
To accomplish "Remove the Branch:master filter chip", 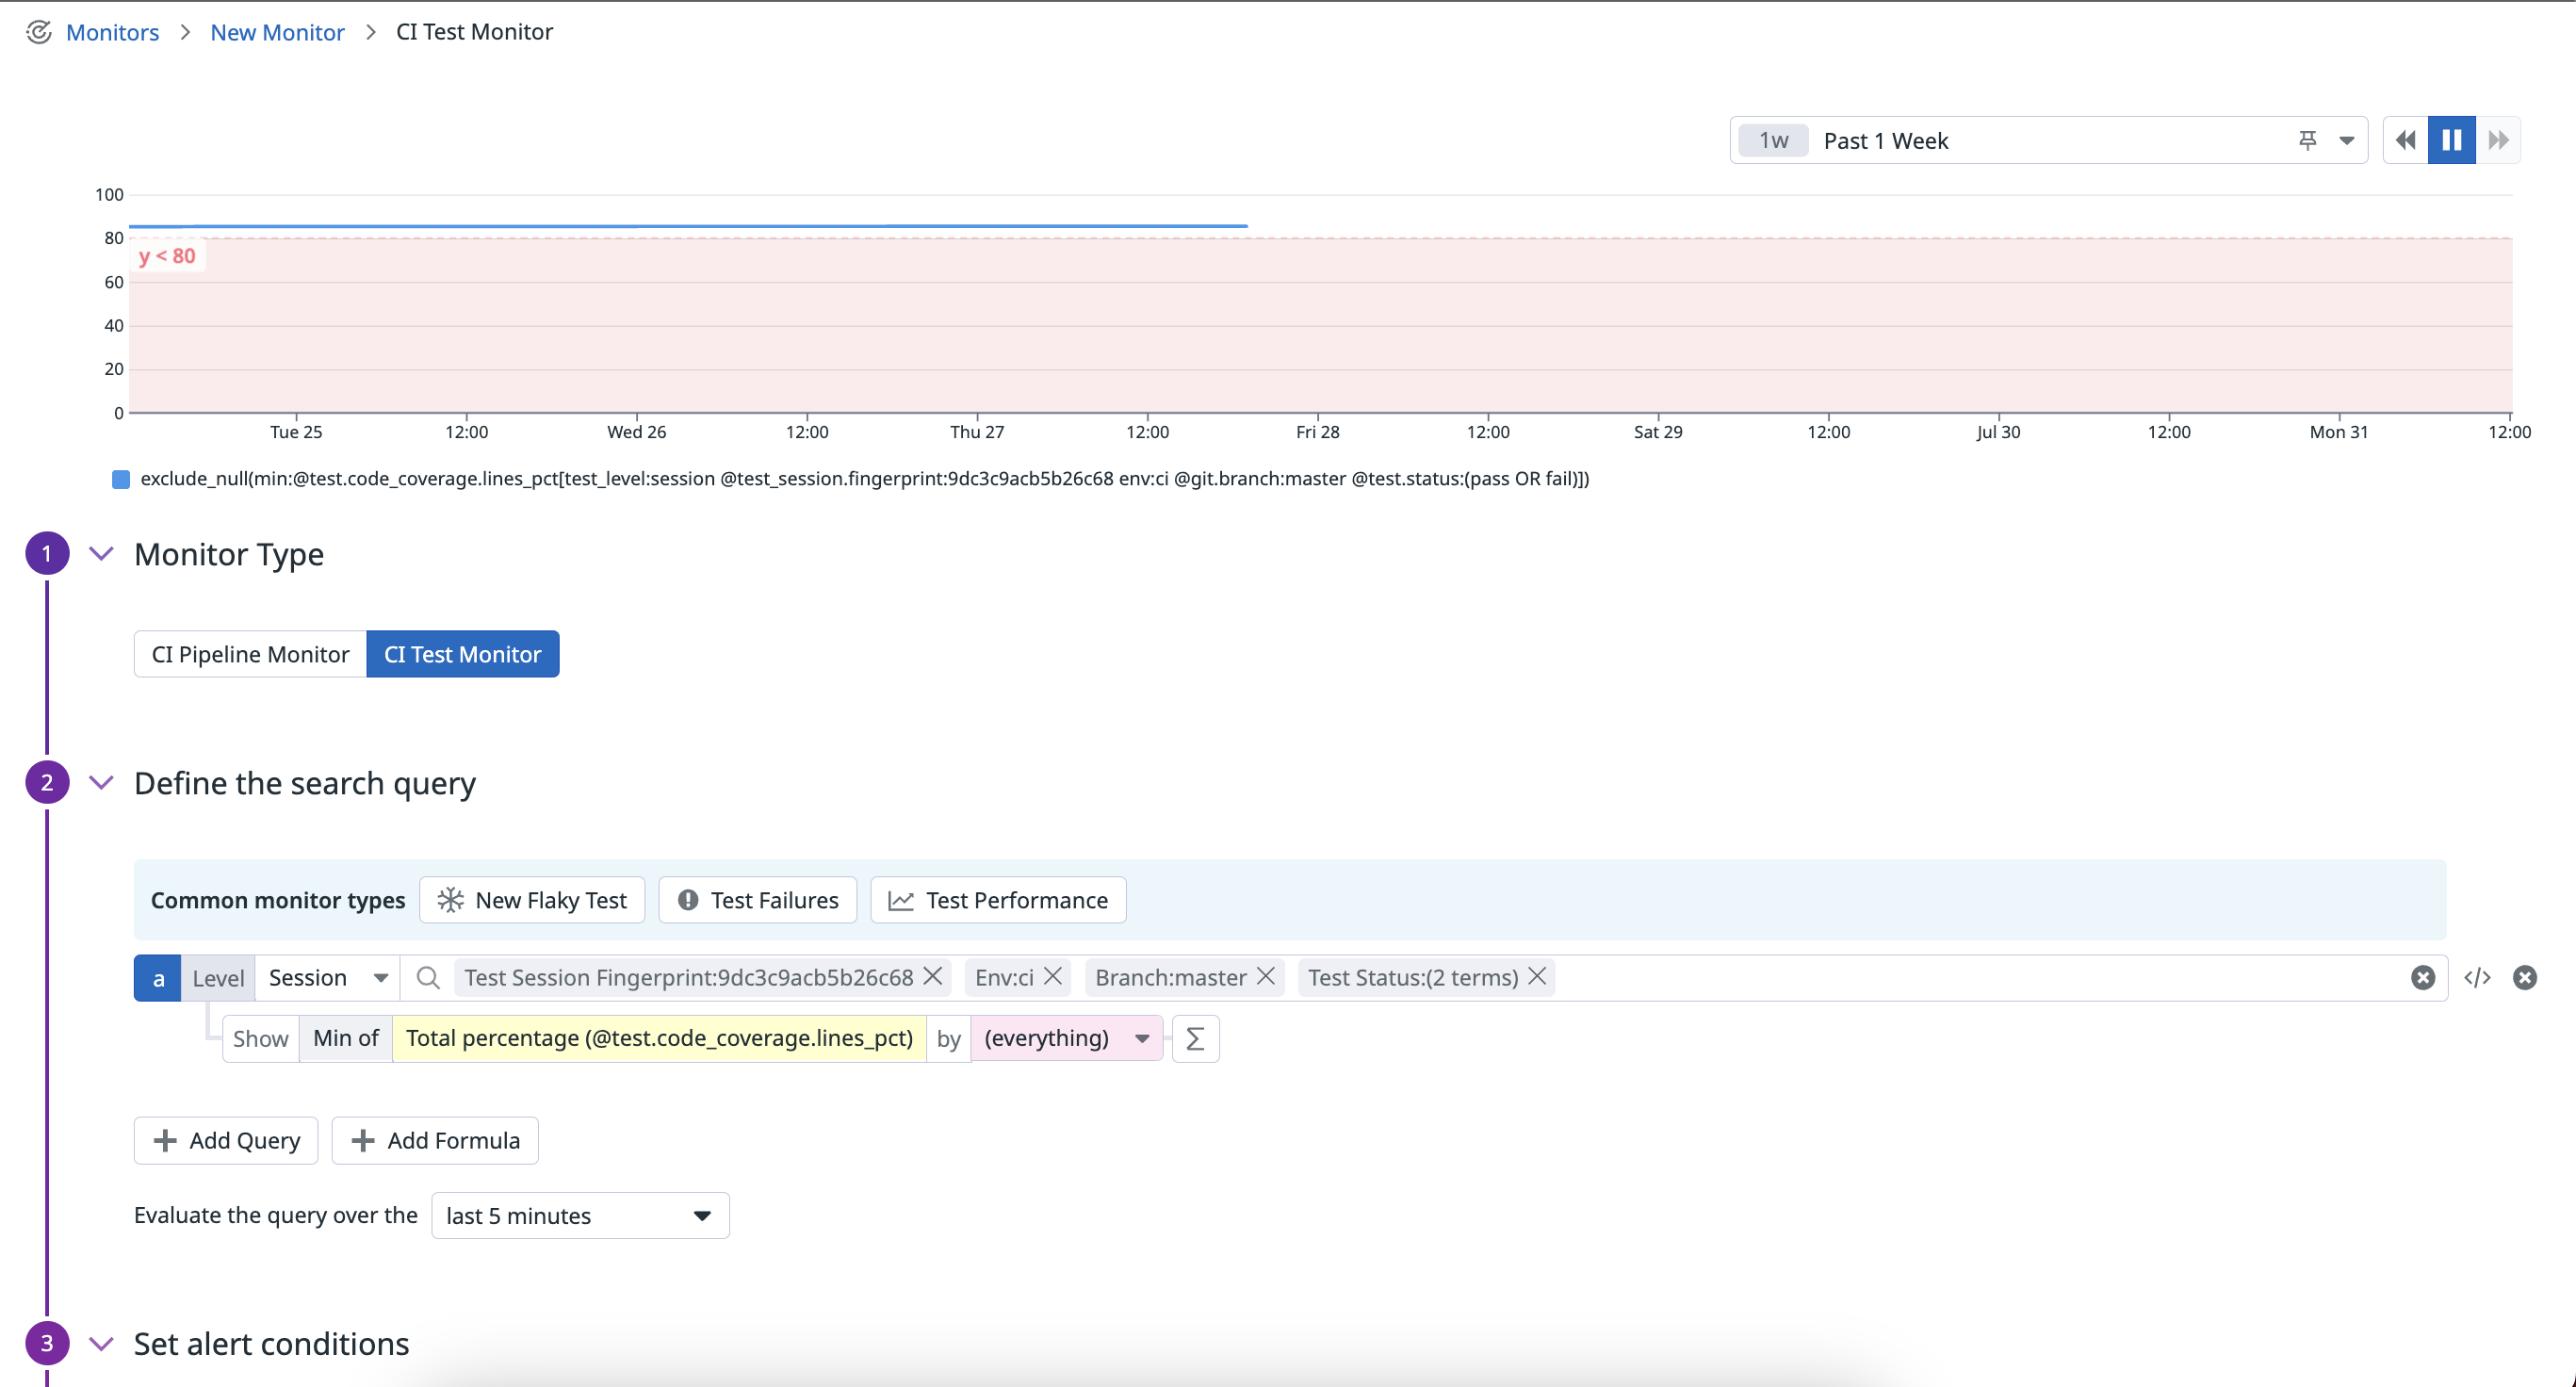I will [x=1265, y=976].
